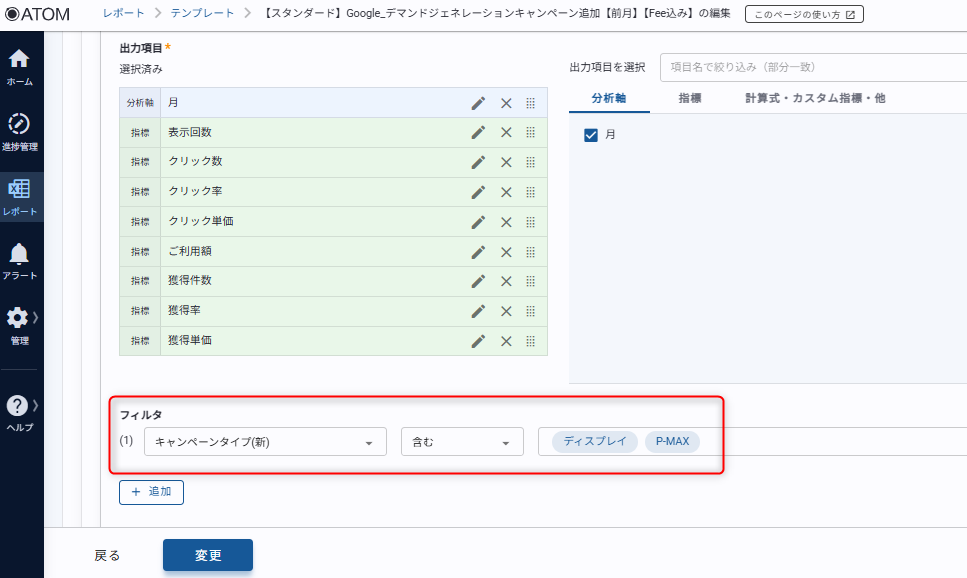Edit the ご利用額 row with pencil icon
967x578 pixels.
point(478,252)
